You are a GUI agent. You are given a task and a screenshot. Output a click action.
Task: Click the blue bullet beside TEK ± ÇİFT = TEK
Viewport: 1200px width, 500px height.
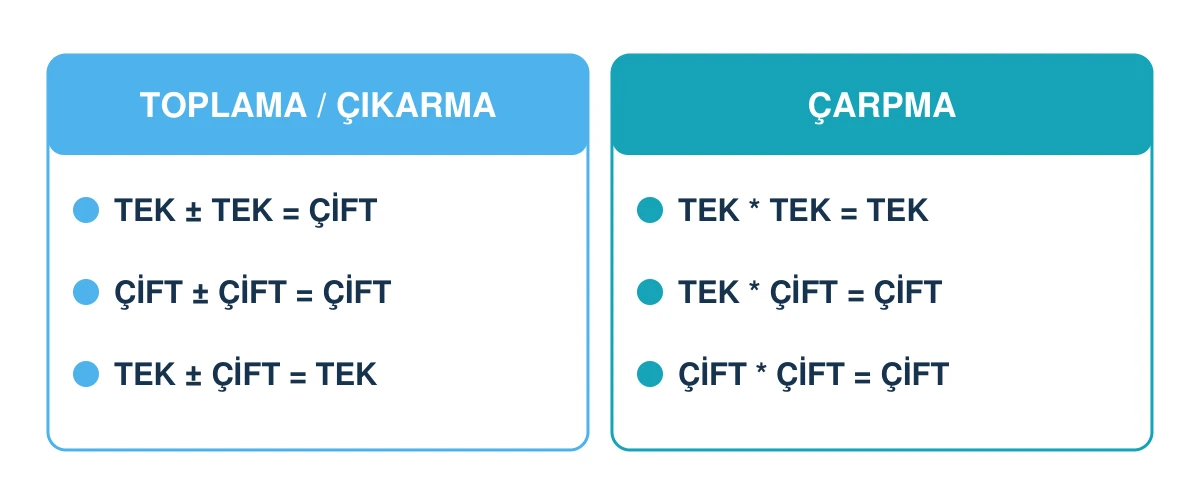point(87,374)
